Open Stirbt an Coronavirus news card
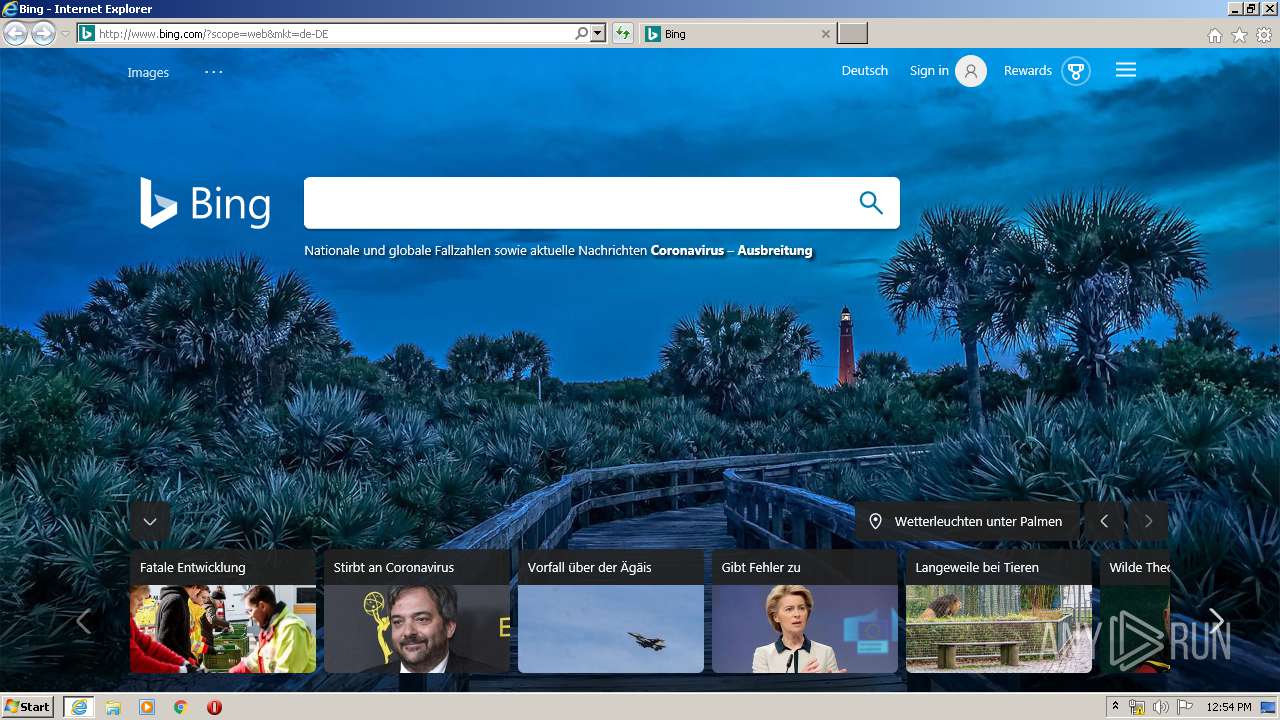Viewport: 1280px width, 720px height. pyautogui.click(x=417, y=611)
